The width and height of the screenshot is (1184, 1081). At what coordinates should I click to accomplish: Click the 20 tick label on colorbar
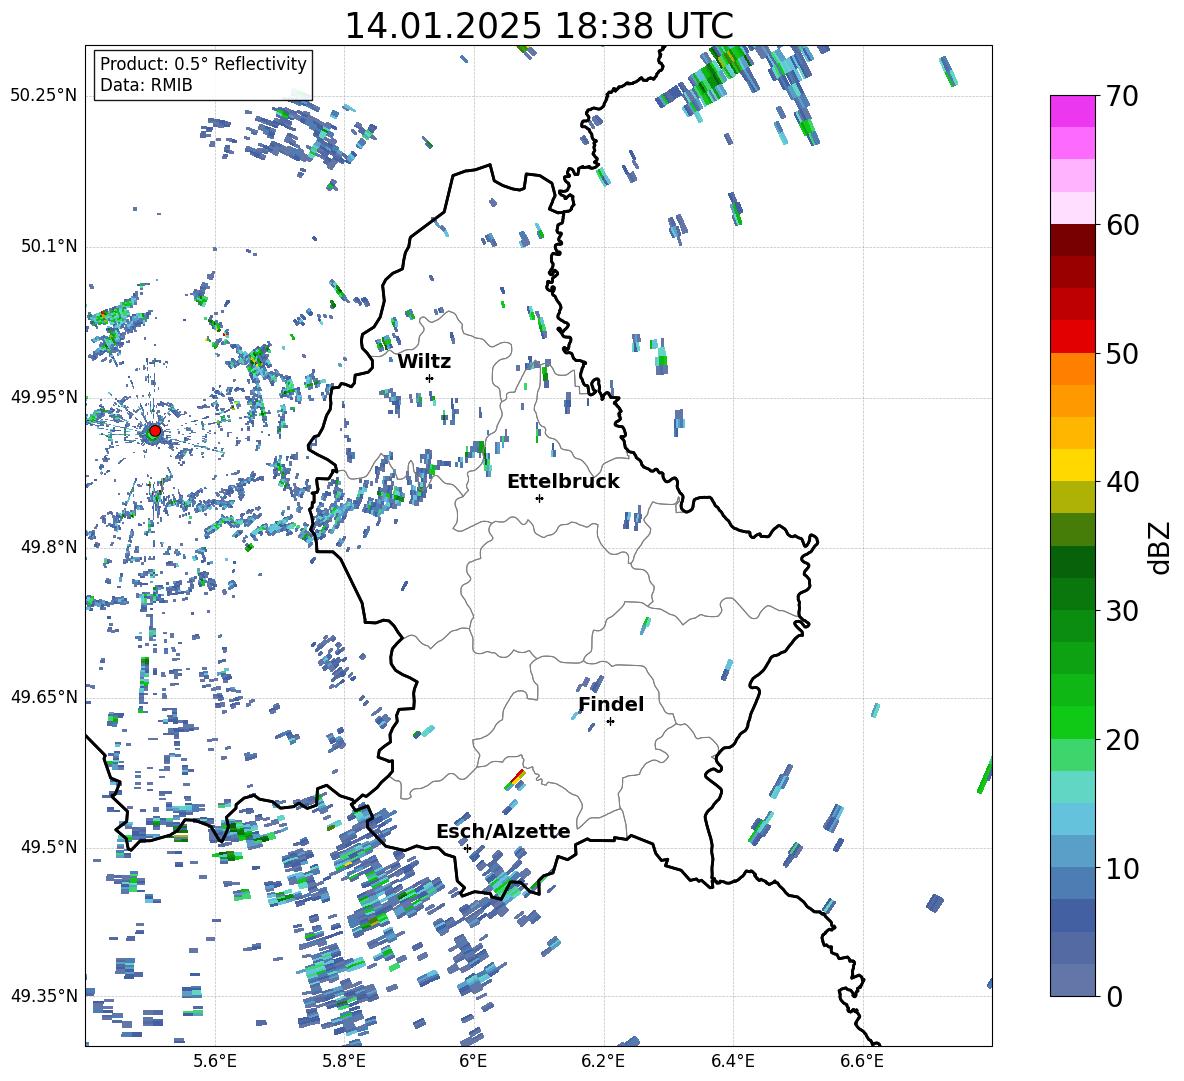(1122, 740)
